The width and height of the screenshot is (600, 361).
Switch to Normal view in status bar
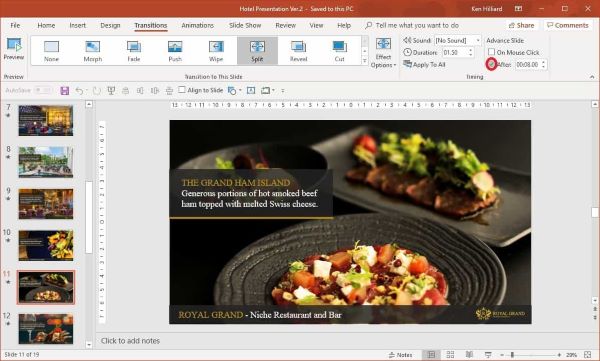tap(431, 355)
